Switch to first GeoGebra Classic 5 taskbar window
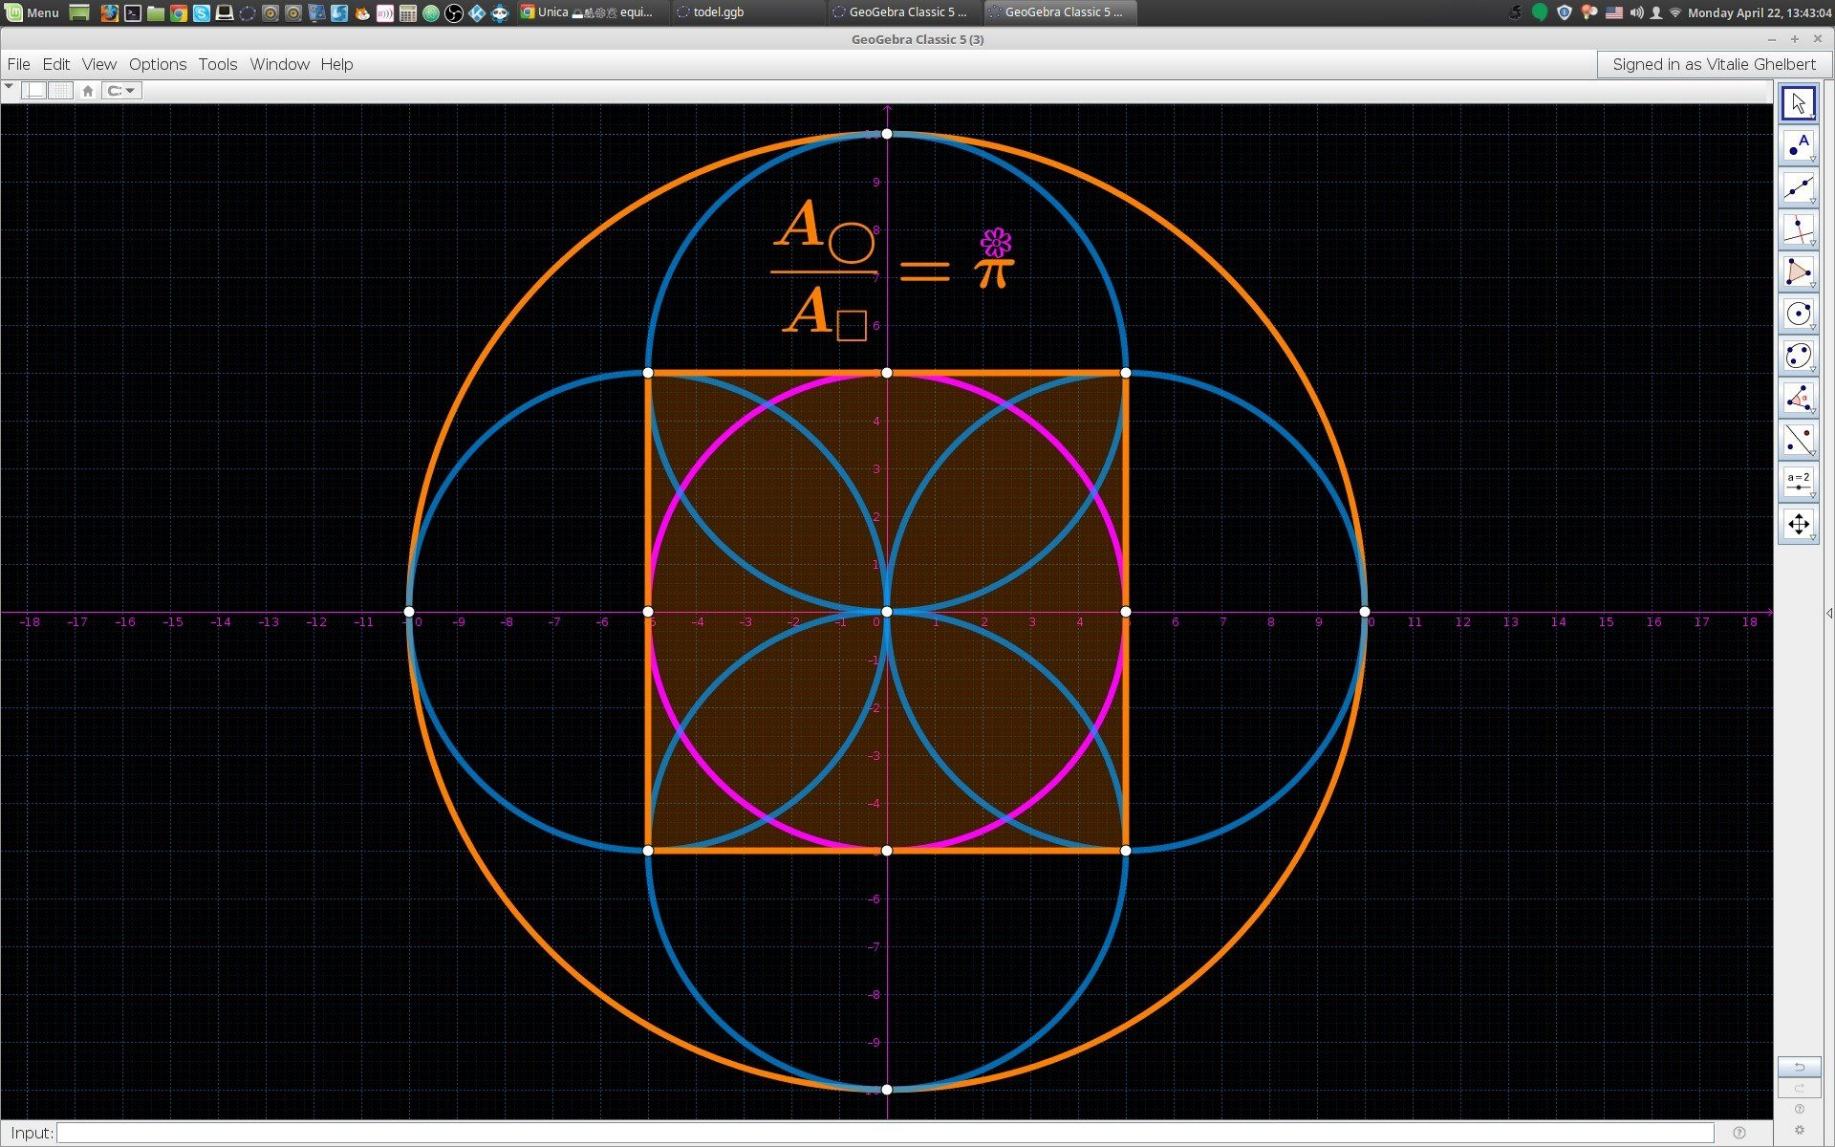1835x1147 pixels. tap(903, 13)
